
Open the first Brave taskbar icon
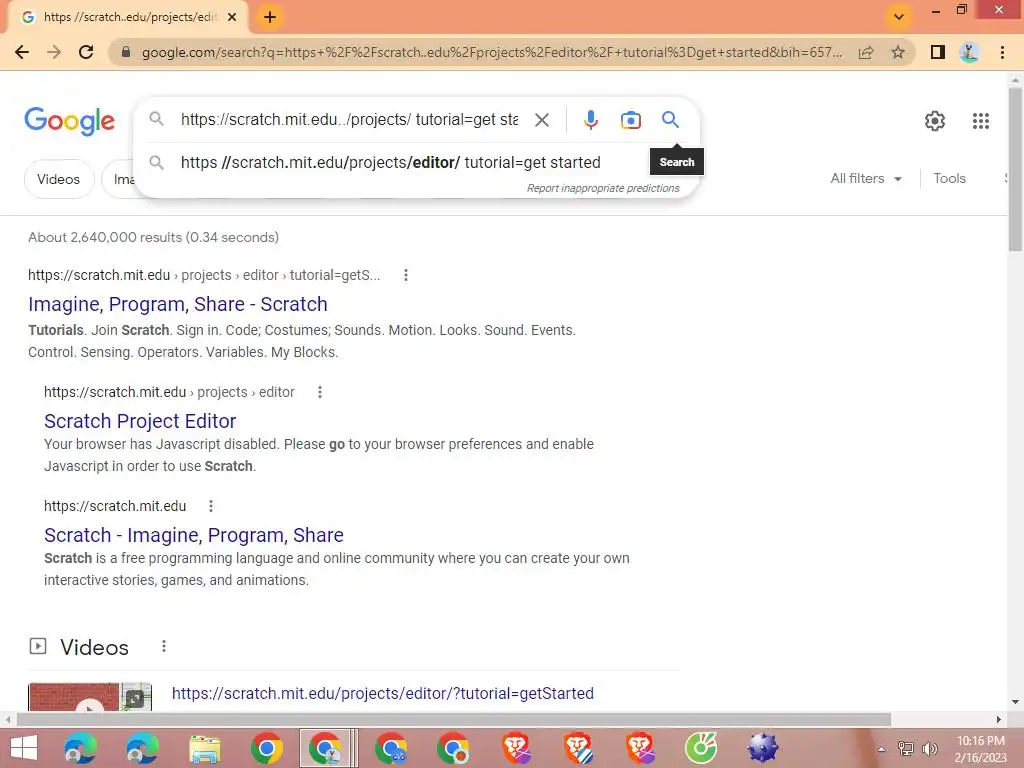click(x=516, y=748)
